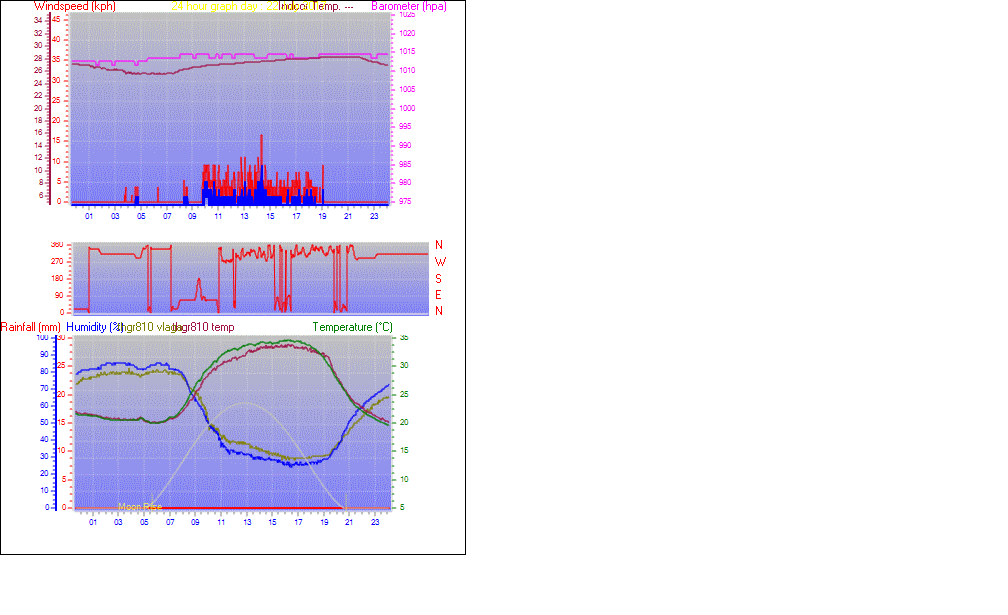Click hour 23 on the bottom graph axis
This screenshot has height=615, width=1008.
coord(375,522)
